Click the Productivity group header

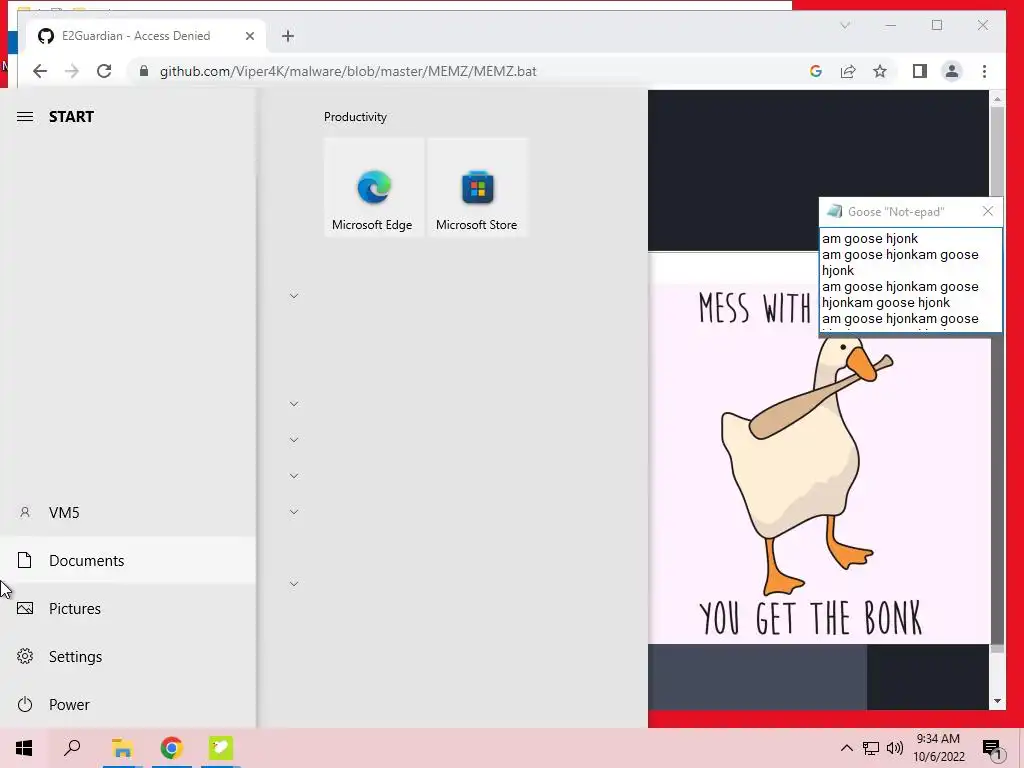coord(355,117)
